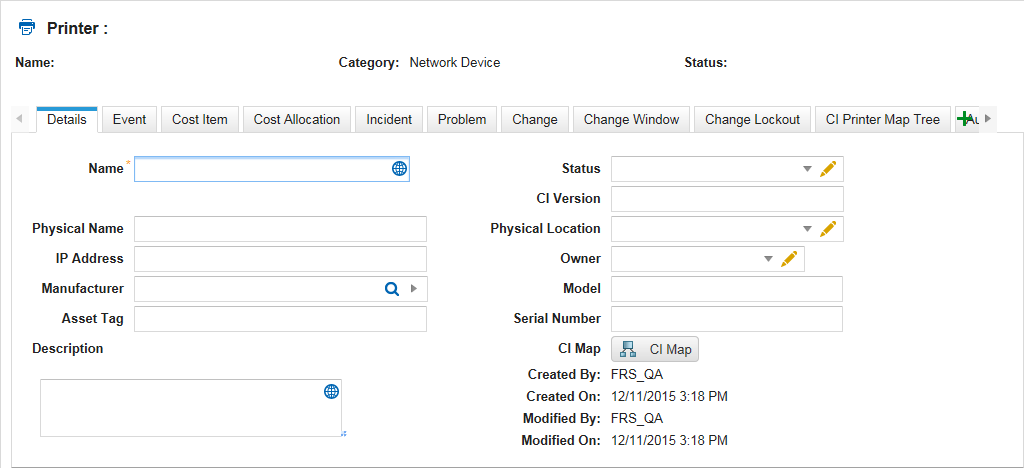Click the Manufacturer search magnifier icon

pos(392,289)
